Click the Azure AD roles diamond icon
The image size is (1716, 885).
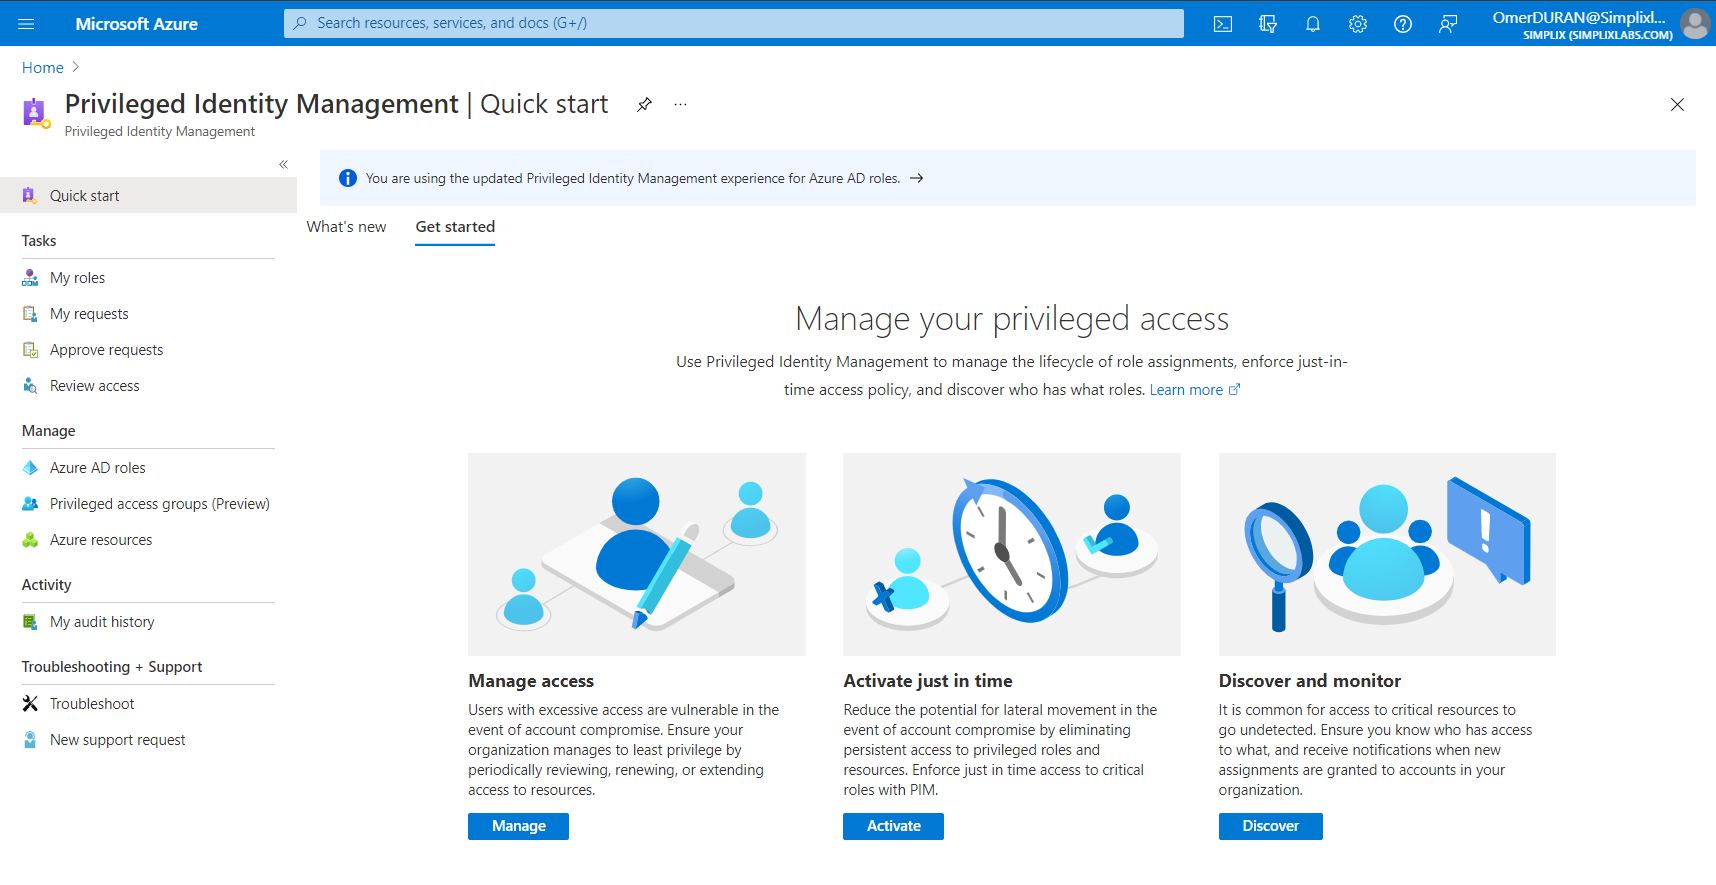tap(30, 468)
